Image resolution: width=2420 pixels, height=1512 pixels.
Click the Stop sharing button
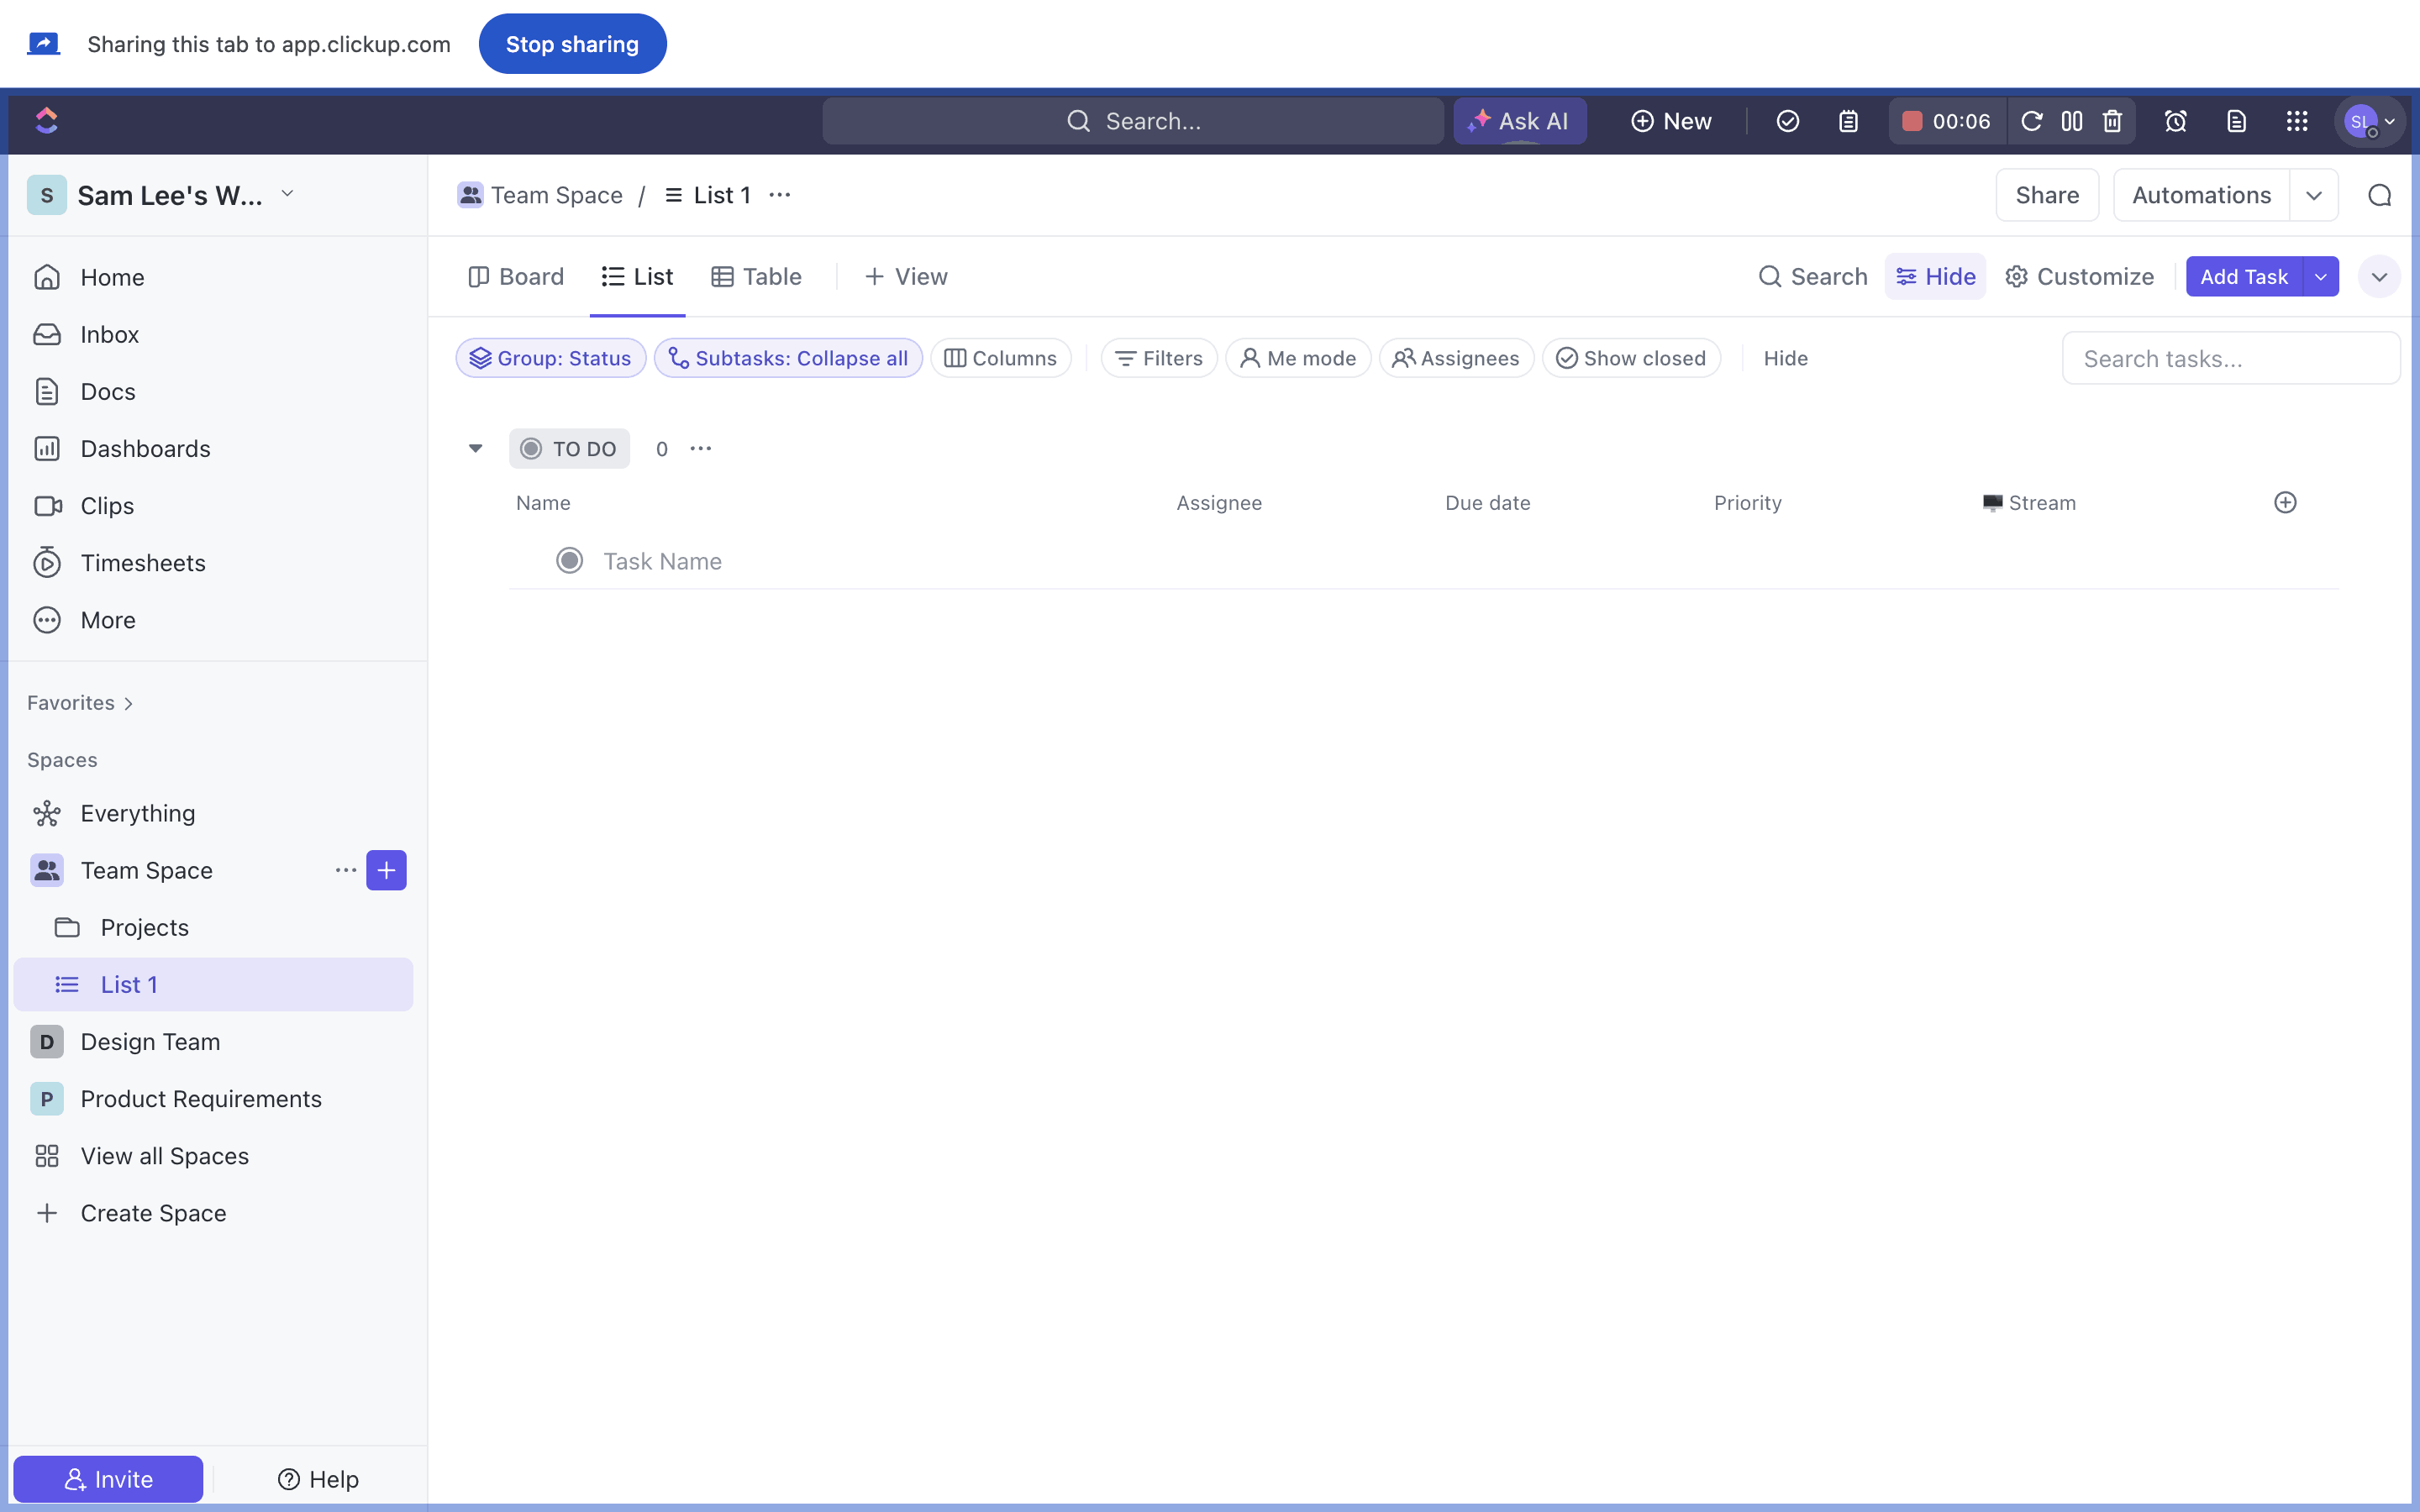pos(572,44)
